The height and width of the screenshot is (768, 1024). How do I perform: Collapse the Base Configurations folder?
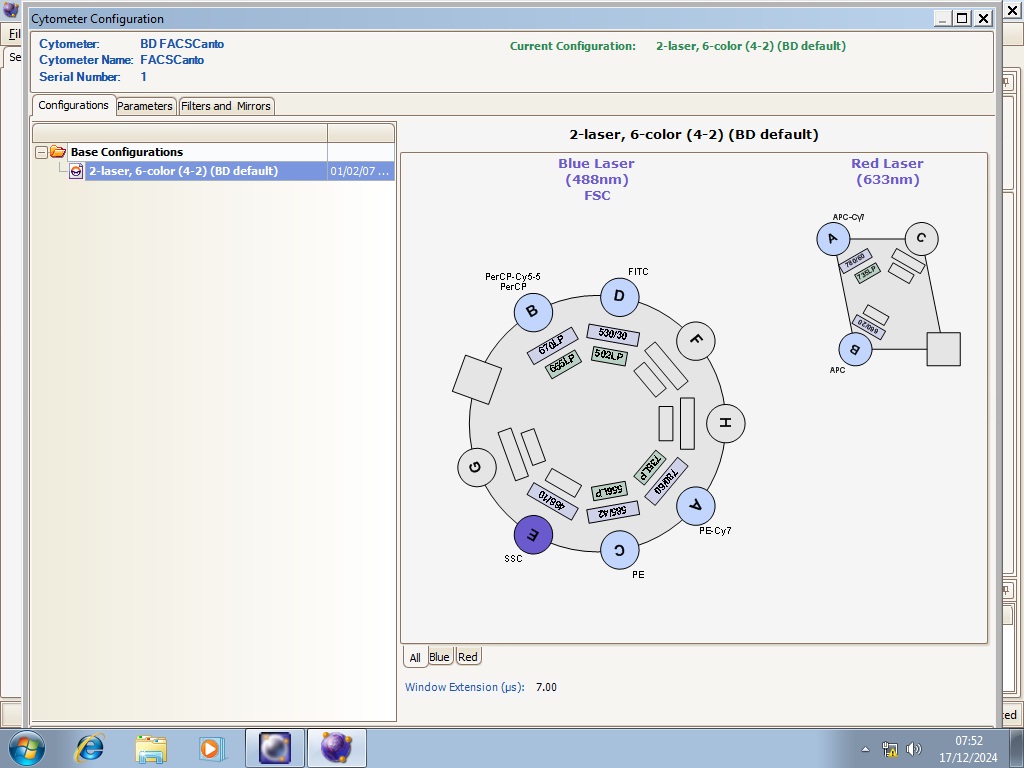(x=41, y=152)
